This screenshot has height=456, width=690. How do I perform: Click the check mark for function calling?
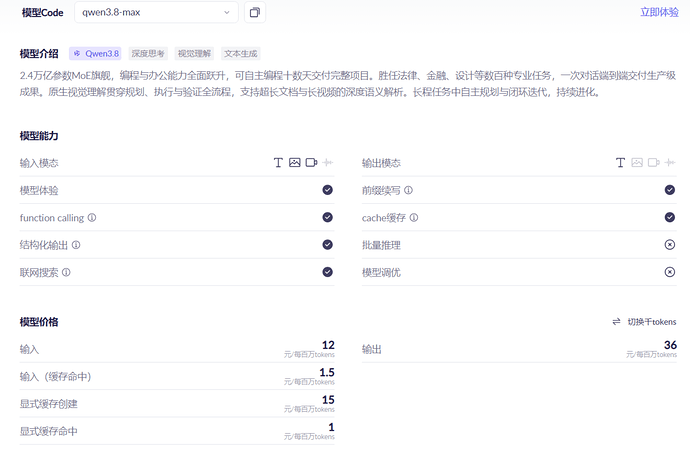327,217
